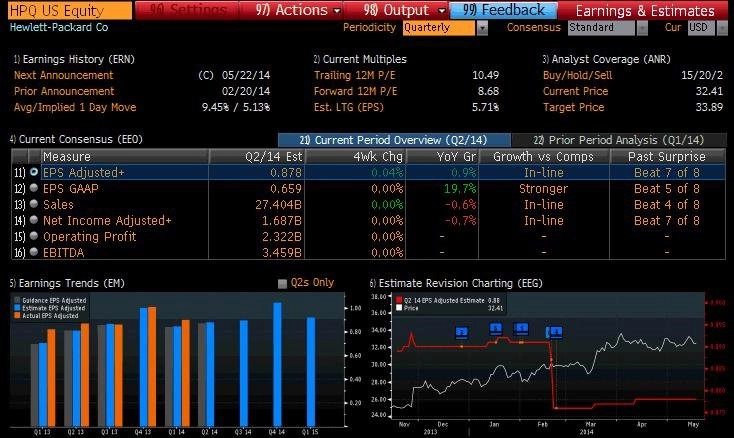This screenshot has height=438, width=734.
Task: Select the EBITDA radio button
Action: click(x=34, y=252)
